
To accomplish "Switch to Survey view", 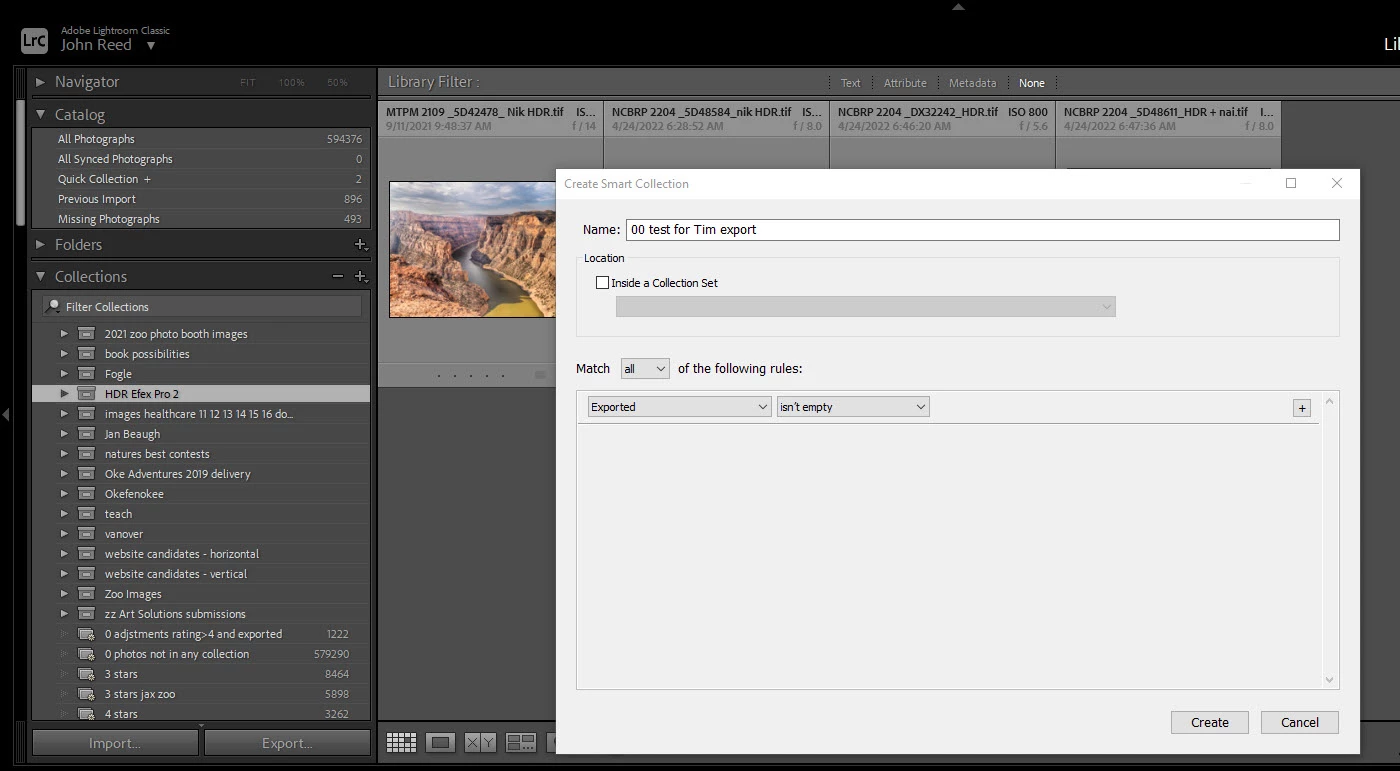I will (x=520, y=742).
